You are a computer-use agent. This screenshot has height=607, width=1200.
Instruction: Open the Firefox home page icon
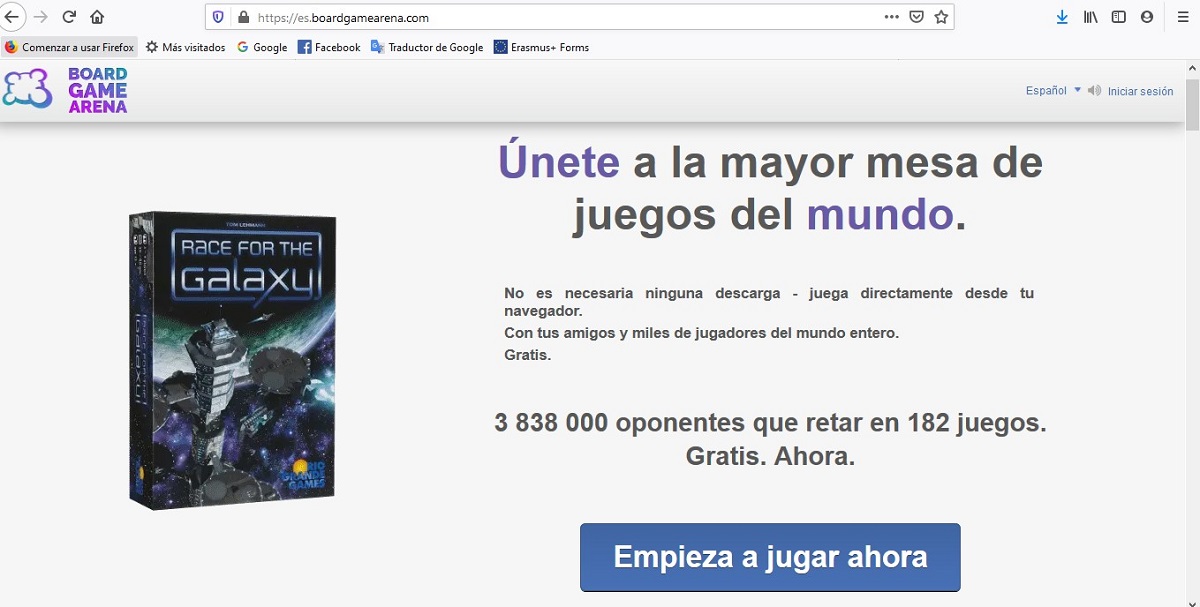(x=97, y=17)
